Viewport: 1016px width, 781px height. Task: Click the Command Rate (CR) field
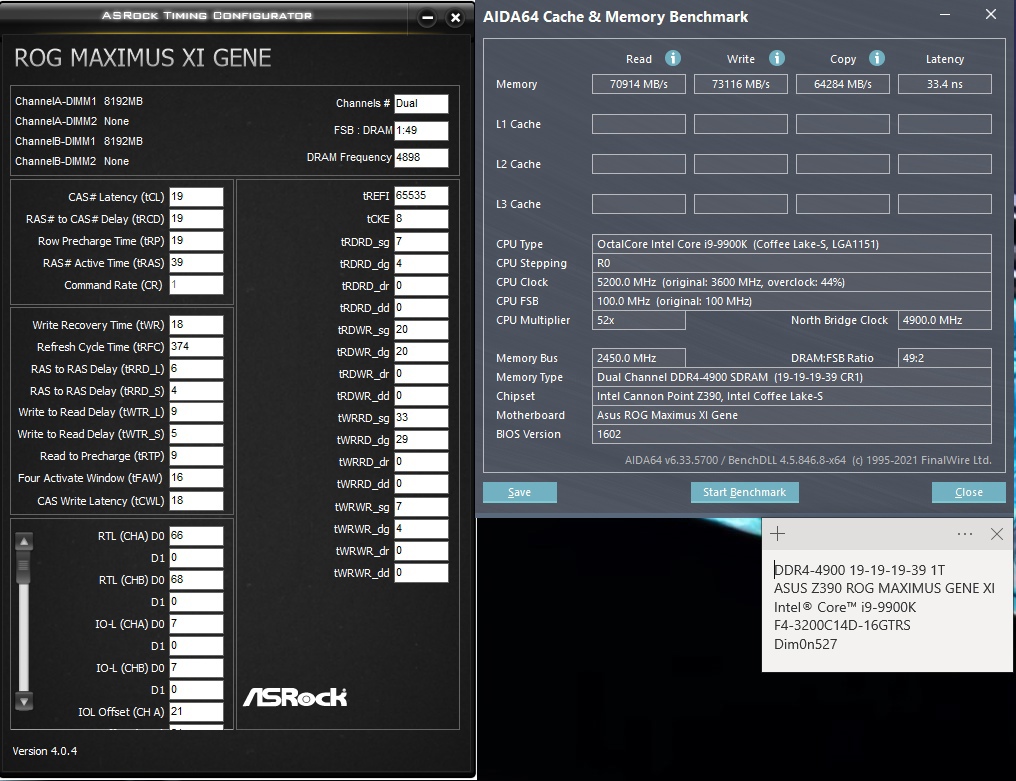196,285
